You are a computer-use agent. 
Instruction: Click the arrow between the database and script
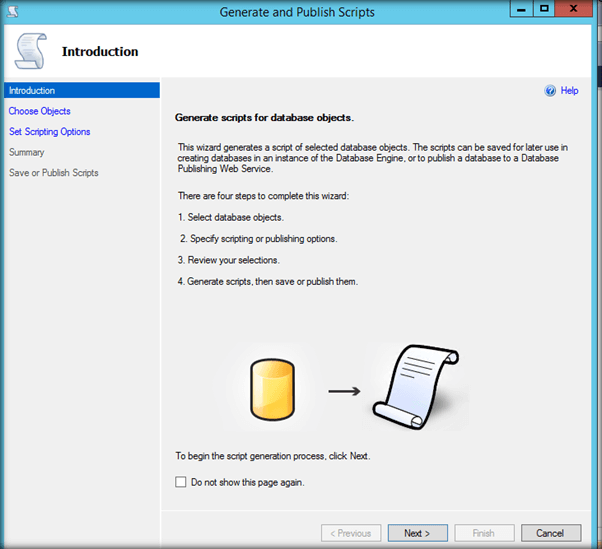click(x=344, y=391)
